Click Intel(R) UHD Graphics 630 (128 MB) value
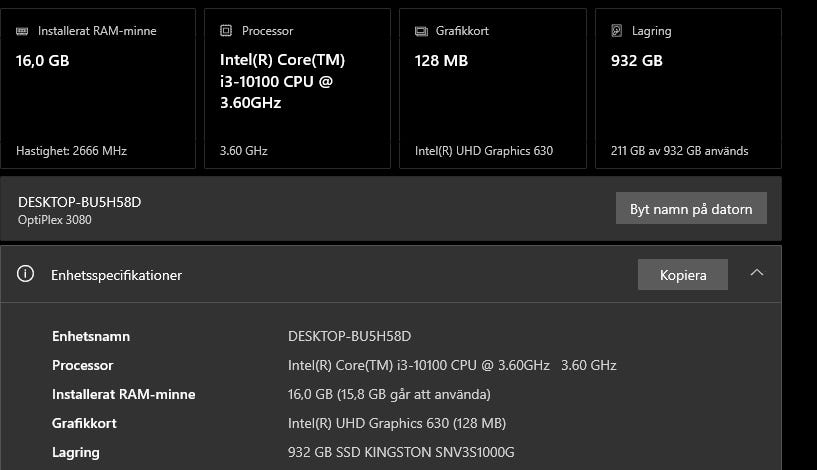 click(397, 423)
